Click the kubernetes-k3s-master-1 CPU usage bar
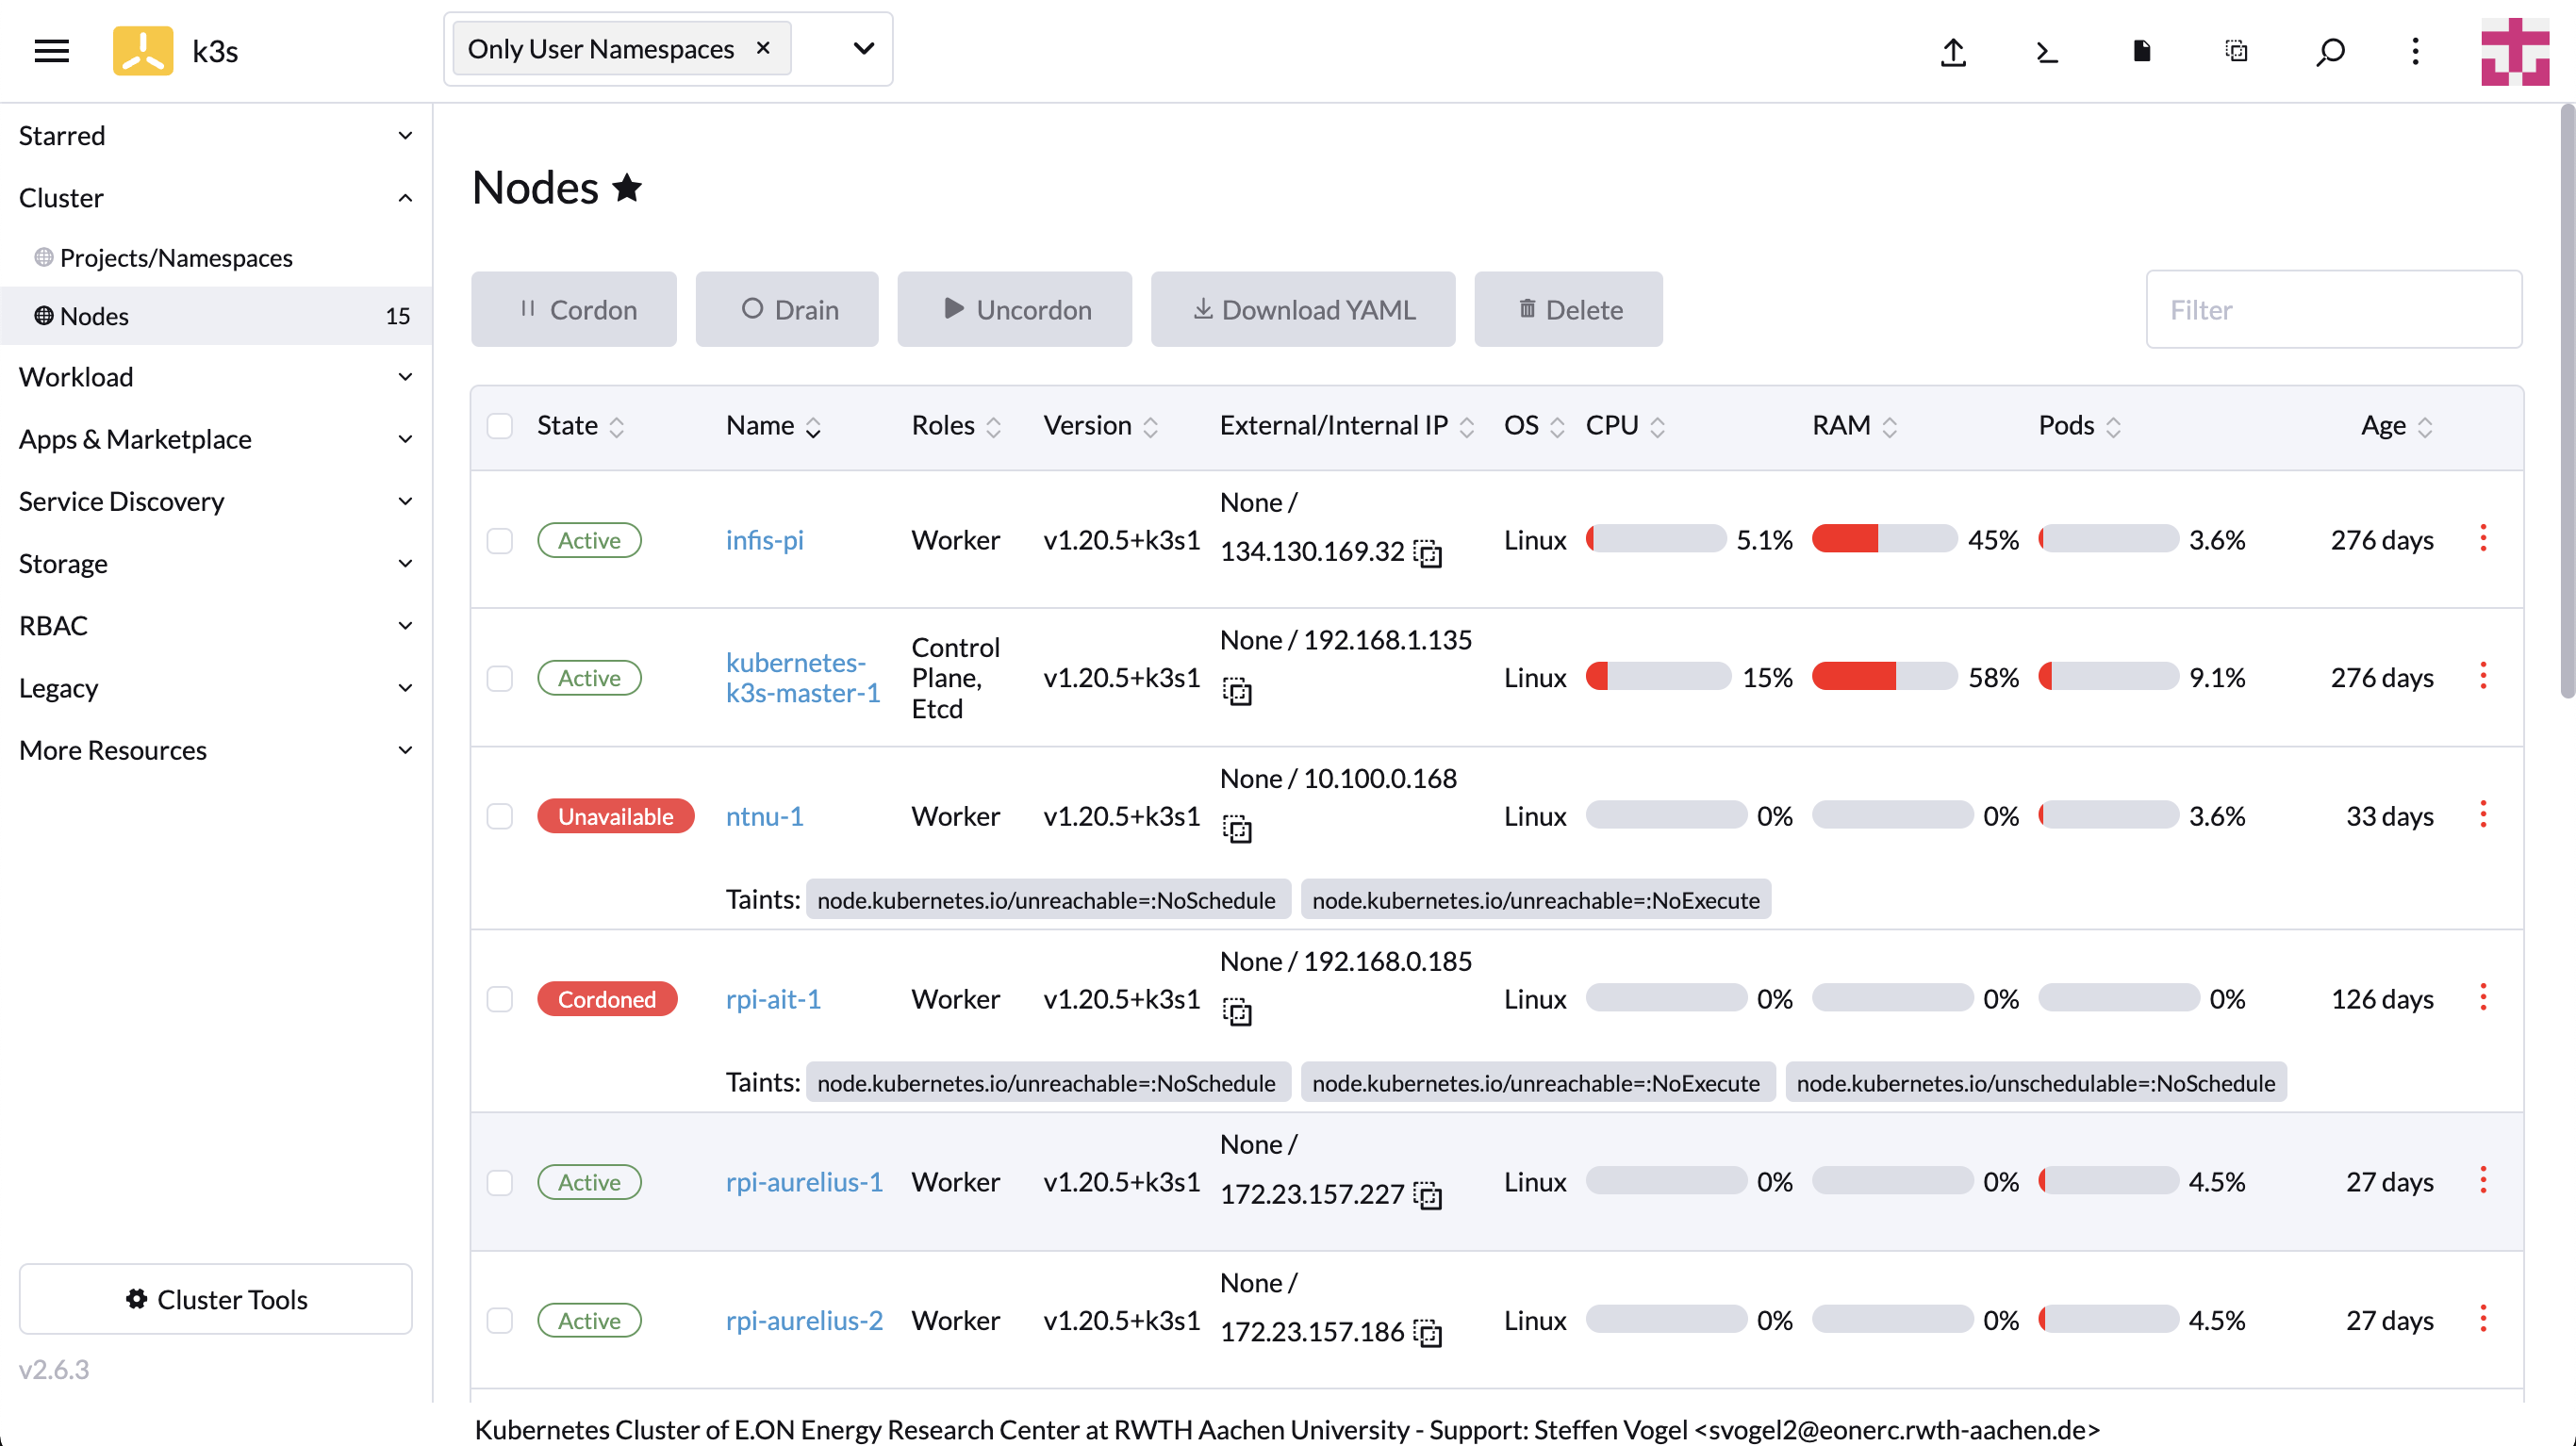 (1658, 677)
